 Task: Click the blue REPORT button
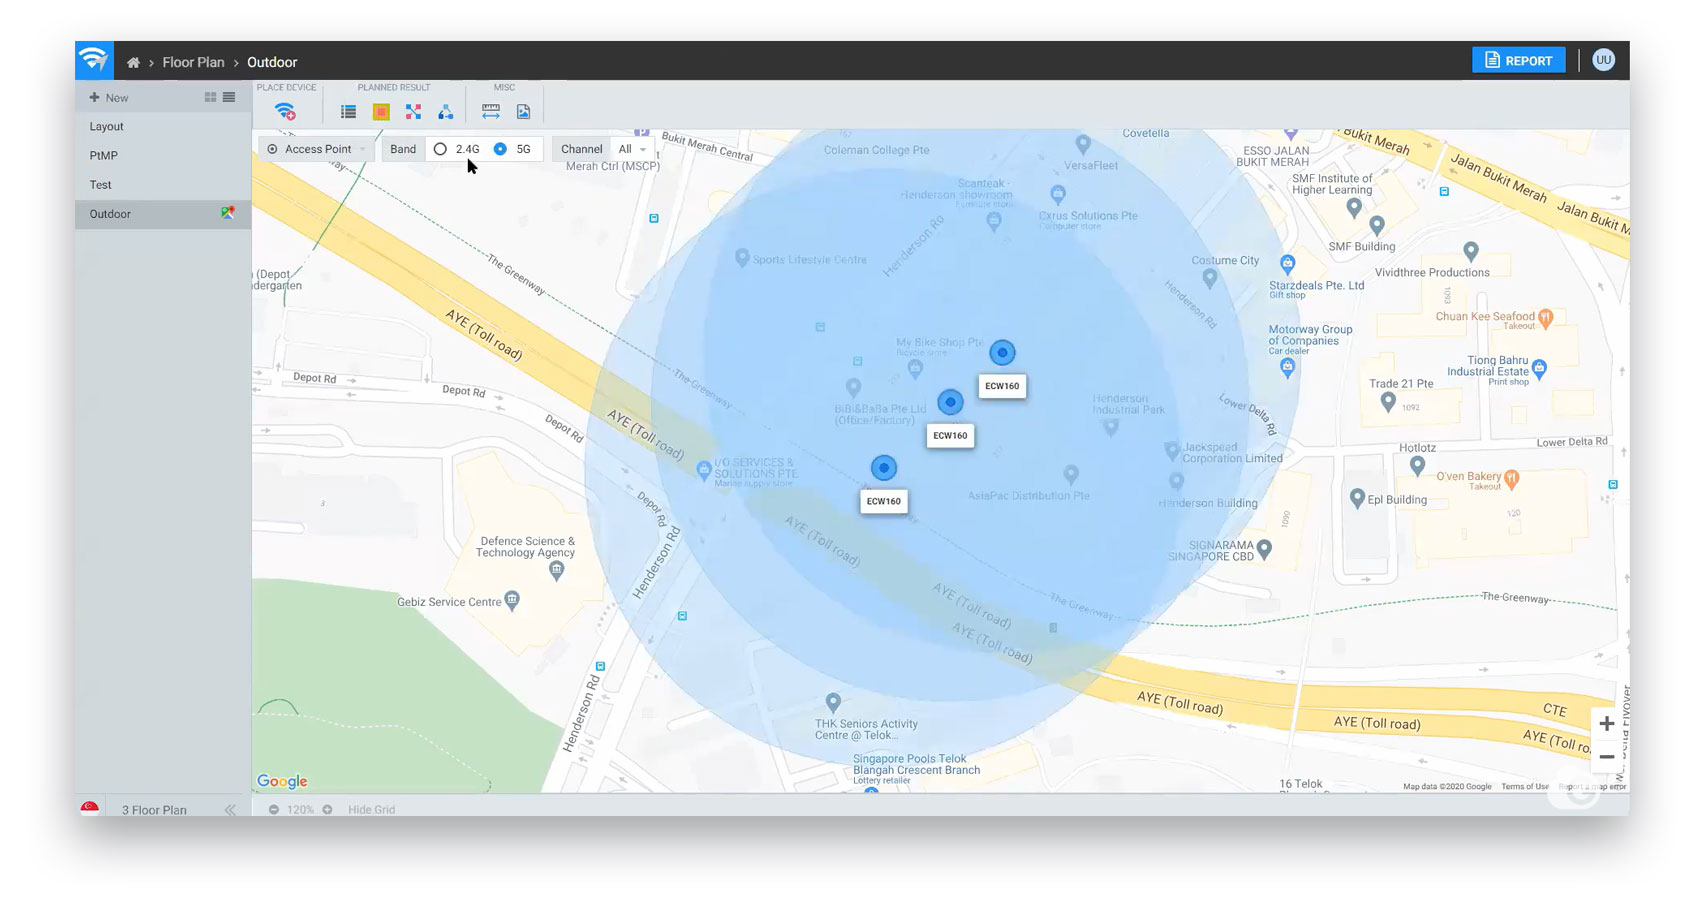pos(1518,60)
